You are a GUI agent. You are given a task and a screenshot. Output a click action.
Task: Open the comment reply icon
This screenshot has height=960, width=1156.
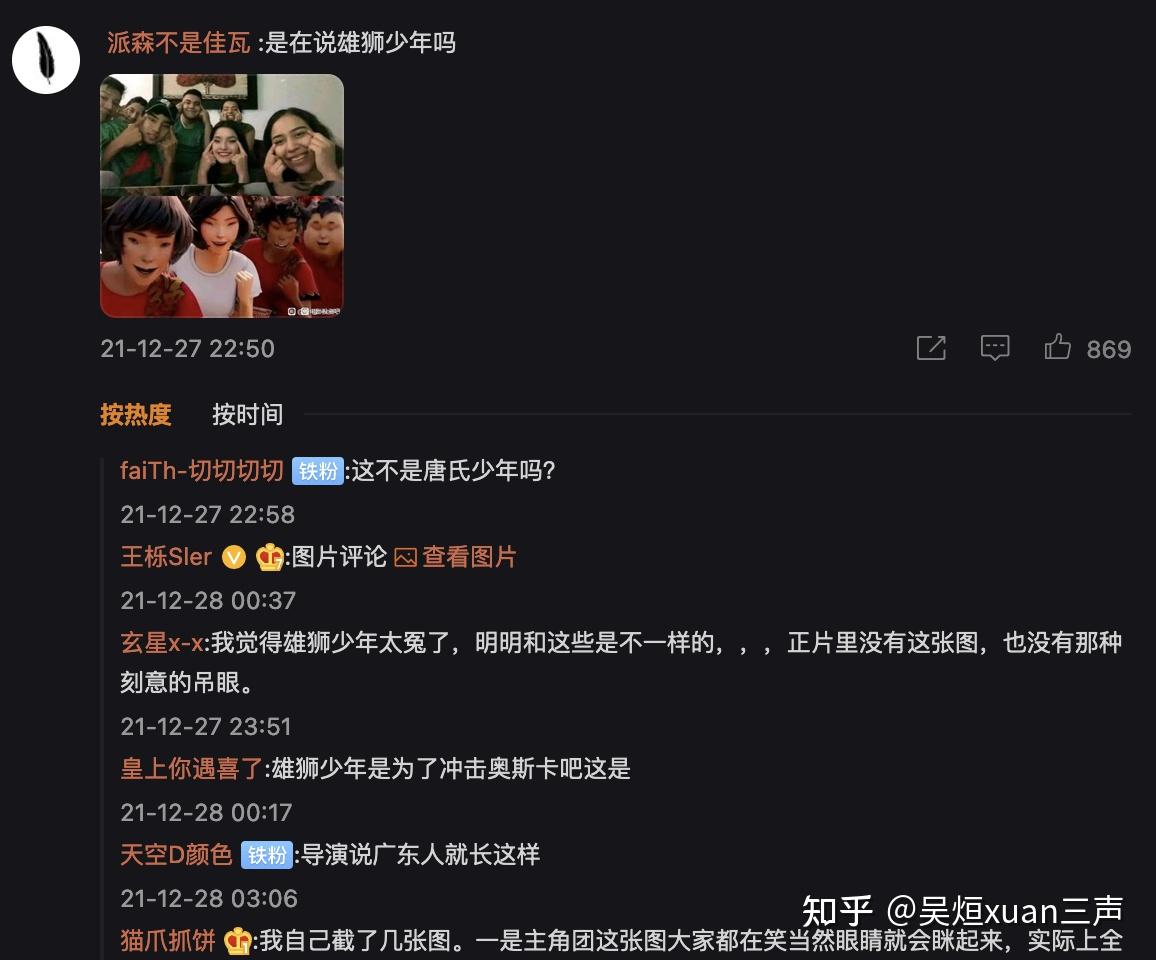tap(995, 347)
